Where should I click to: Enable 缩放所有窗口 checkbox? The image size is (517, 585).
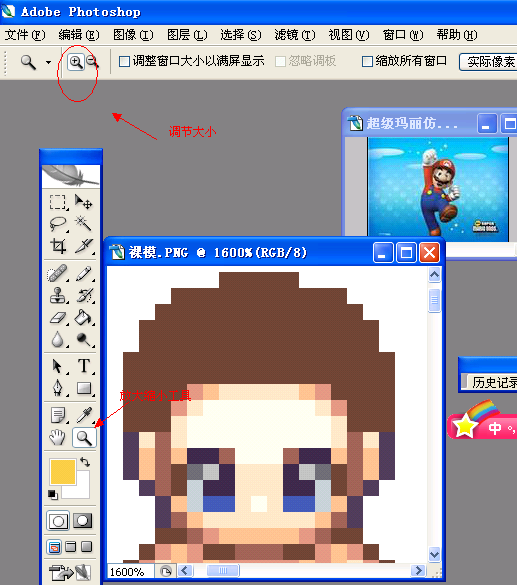point(367,61)
